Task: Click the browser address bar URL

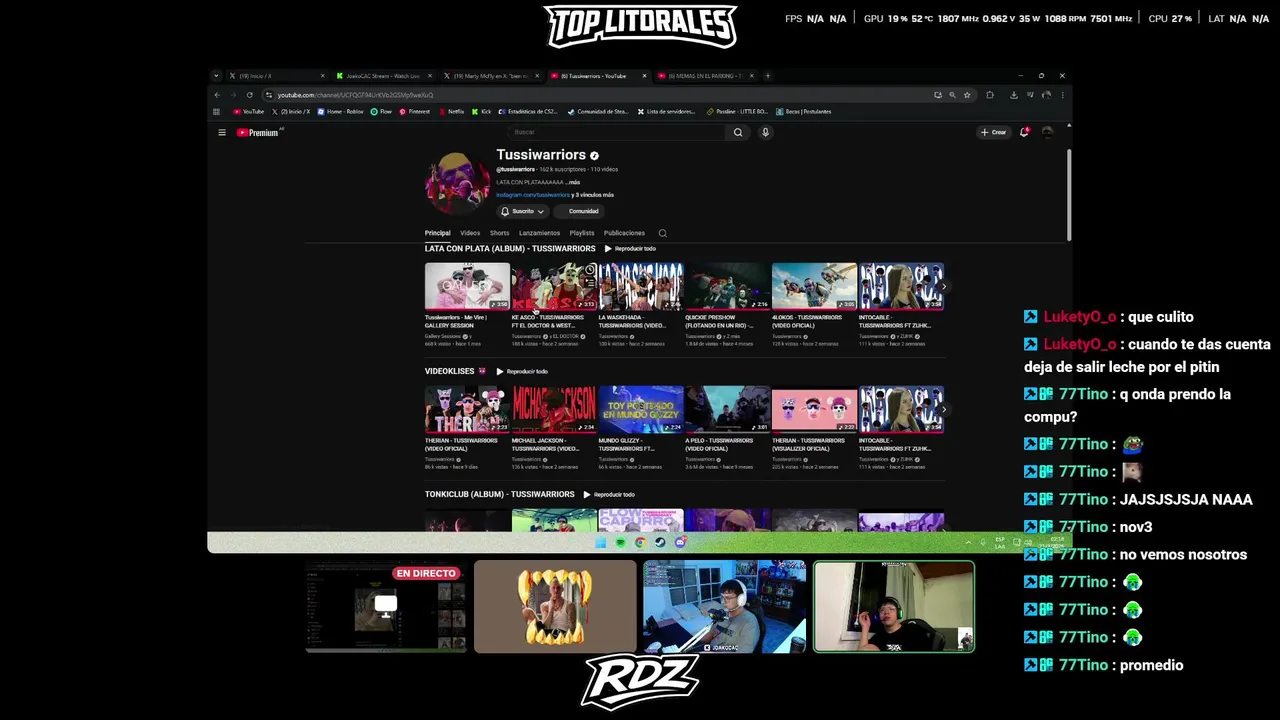Action: [x=355, y=95]
